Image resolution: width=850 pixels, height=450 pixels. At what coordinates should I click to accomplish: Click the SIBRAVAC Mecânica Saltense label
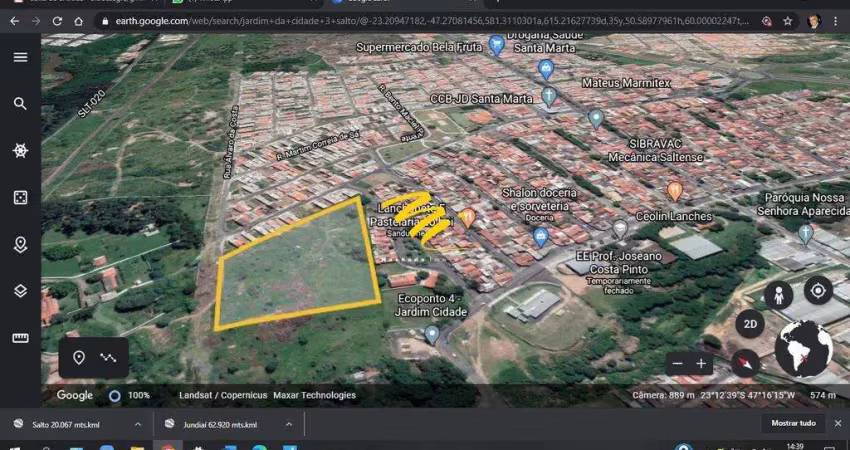click(x=655, y=151)
